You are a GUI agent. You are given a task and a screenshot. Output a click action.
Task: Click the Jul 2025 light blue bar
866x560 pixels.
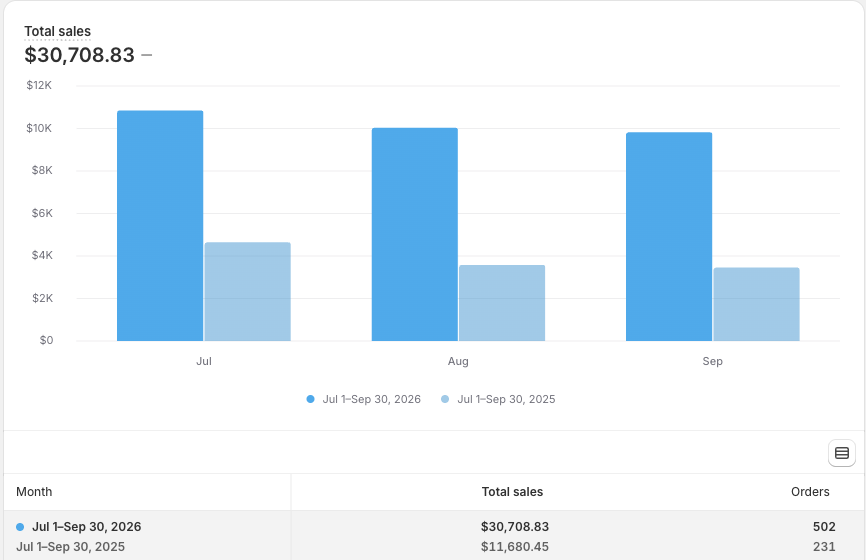click(x=247, y=292)
